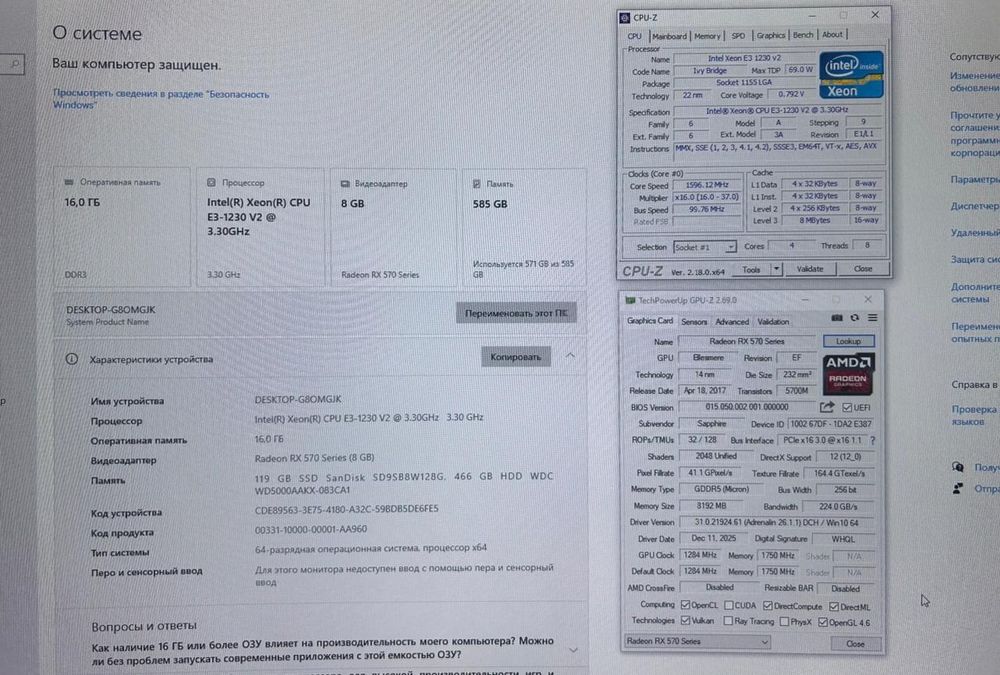Switch to the CPU-Z Bench tab
The width and height of the screenshot is (1000, 675).
(x=803, y=34)
